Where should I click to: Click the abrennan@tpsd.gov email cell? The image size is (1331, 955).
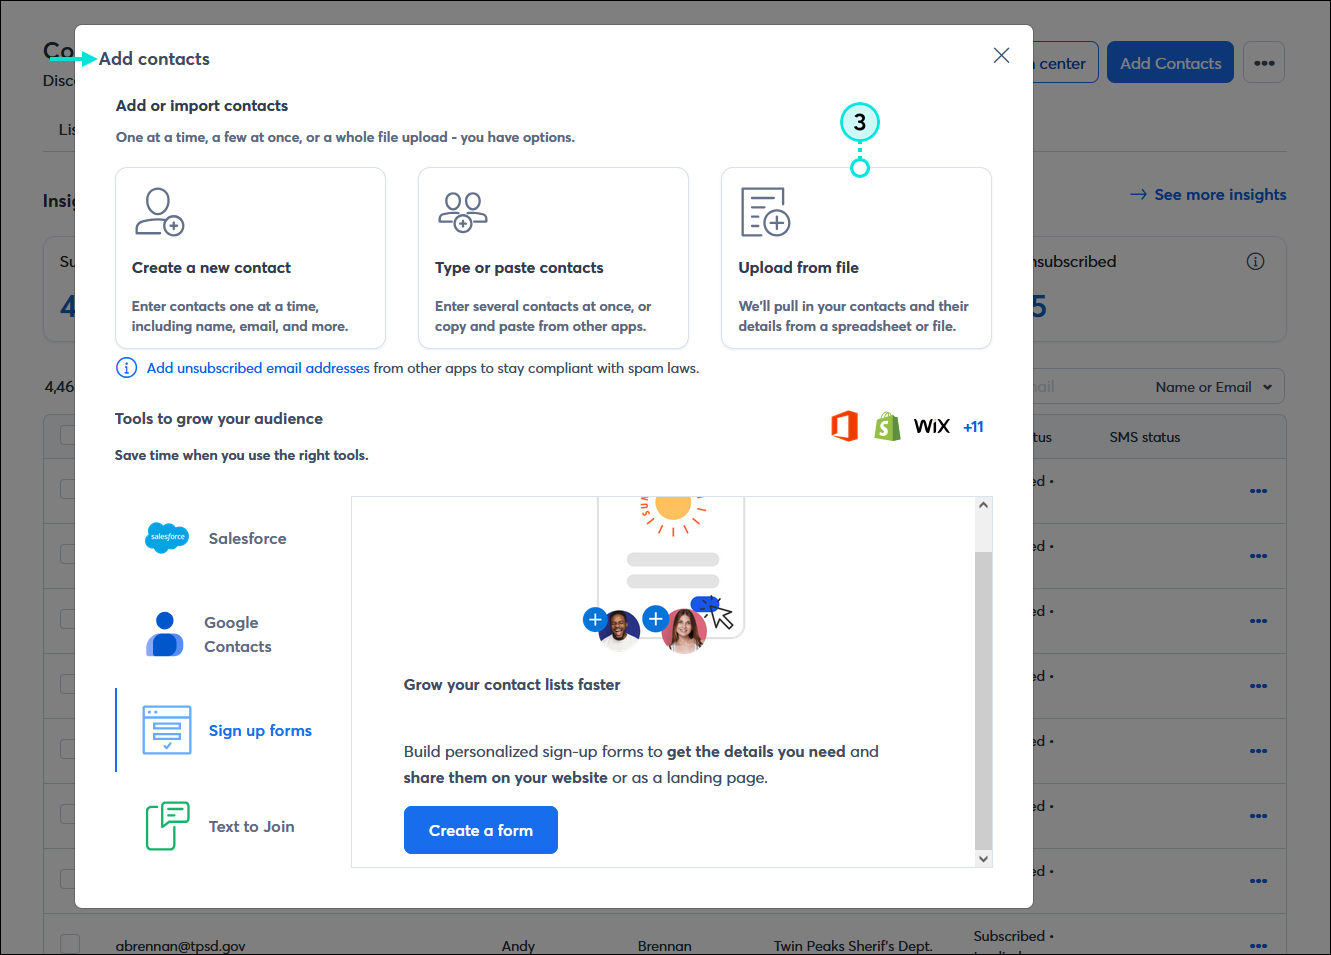tap(181, 945)
